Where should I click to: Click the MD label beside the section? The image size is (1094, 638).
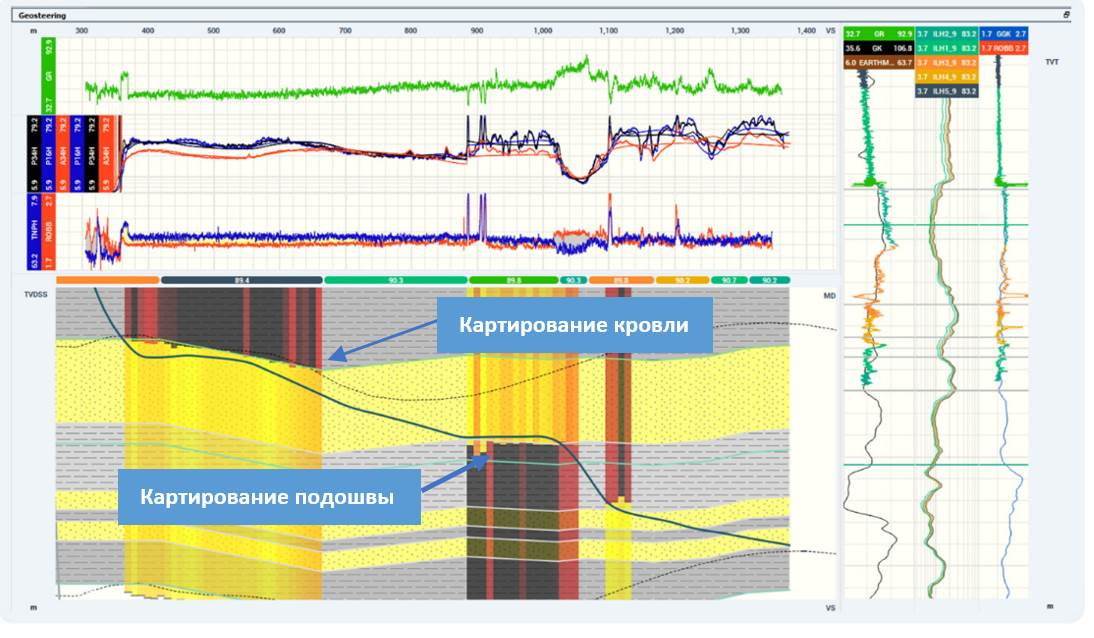tap(829, 296)
